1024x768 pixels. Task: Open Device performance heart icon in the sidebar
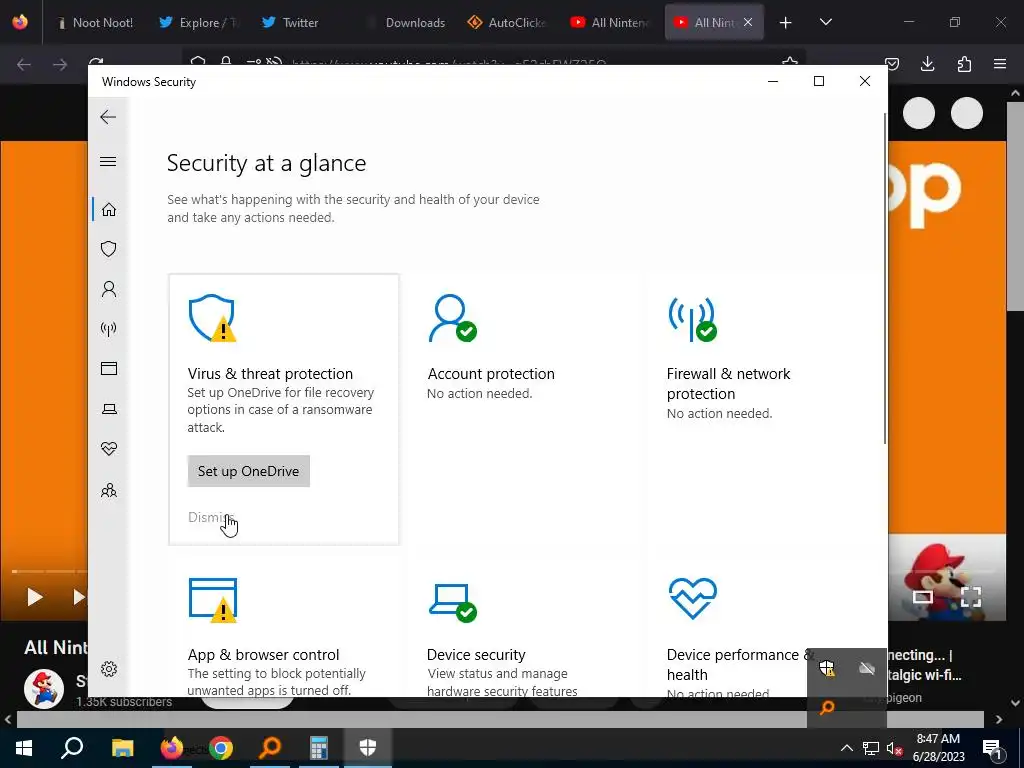click(x=109, y=449)
